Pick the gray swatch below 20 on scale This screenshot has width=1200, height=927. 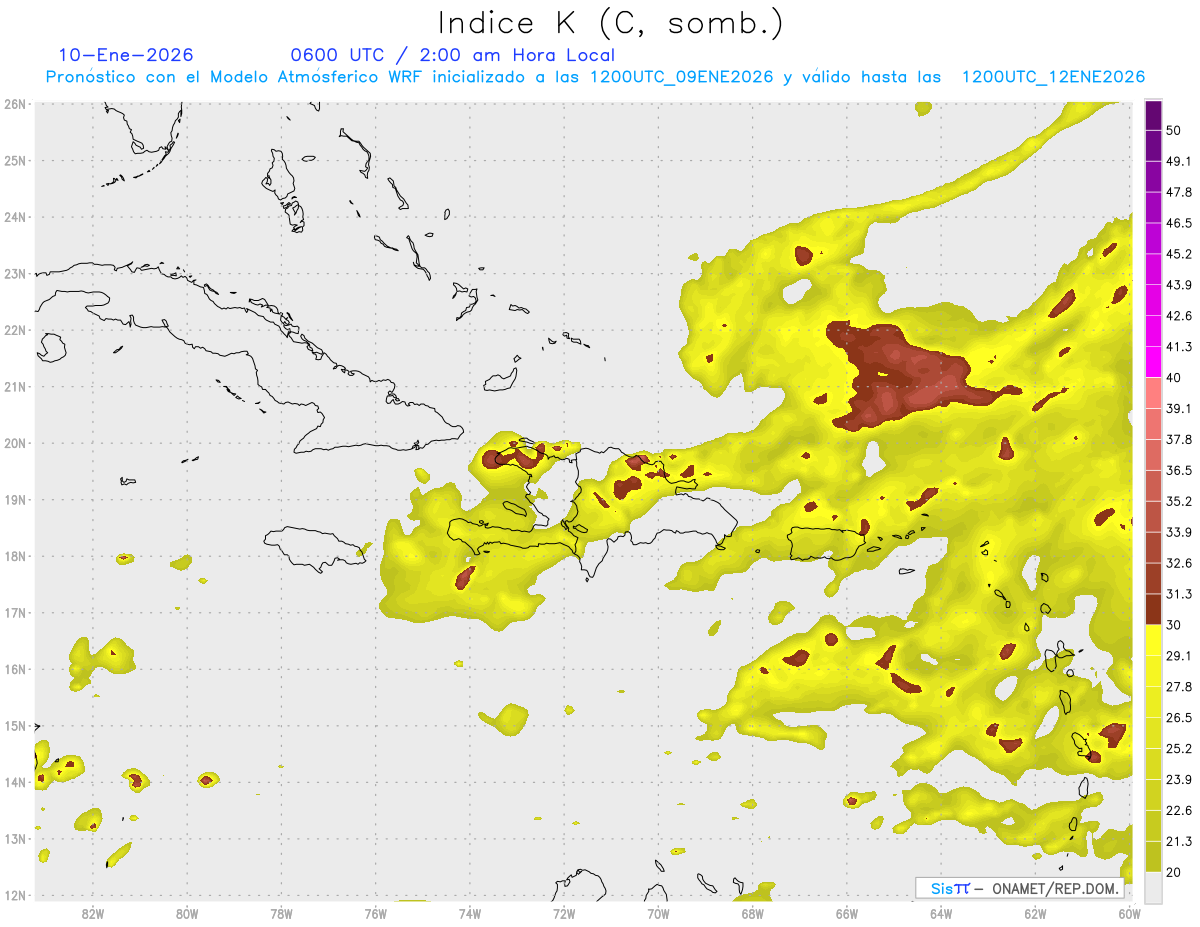1153,886
